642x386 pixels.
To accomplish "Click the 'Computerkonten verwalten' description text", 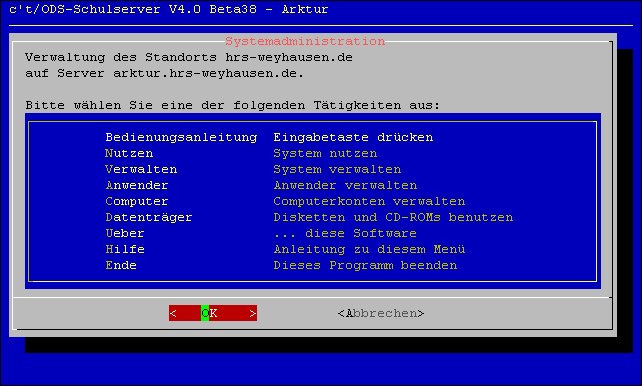I will click(x=369, y=201).
